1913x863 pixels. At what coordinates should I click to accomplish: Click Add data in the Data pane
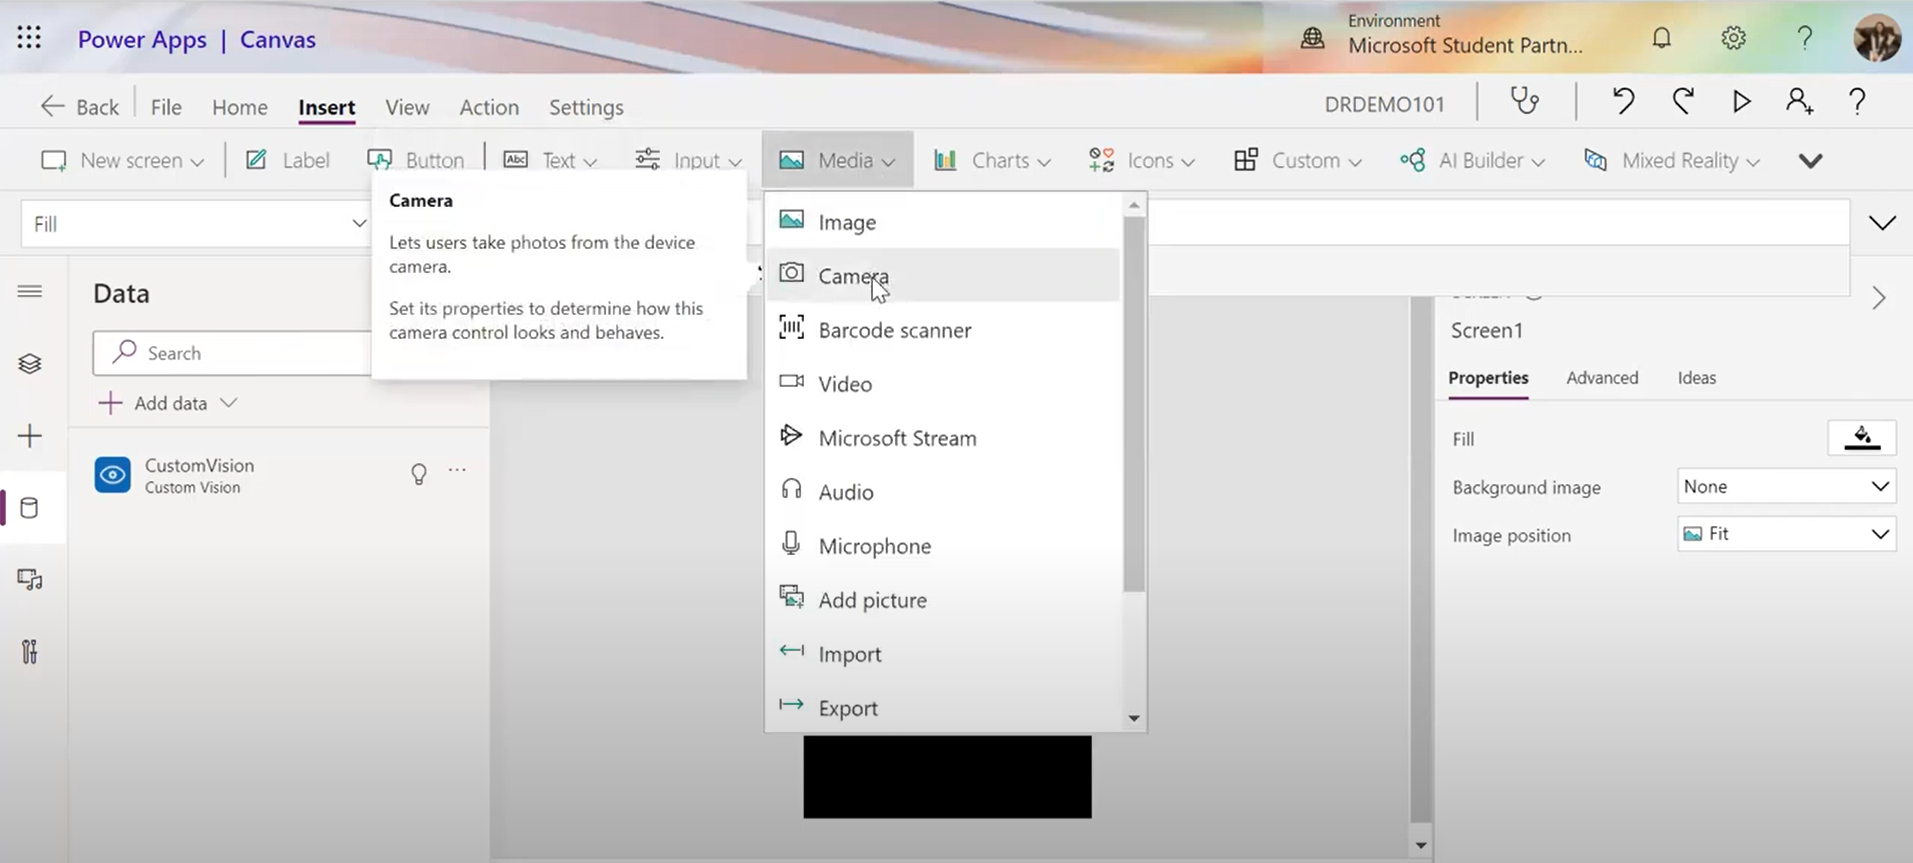[168, 403]
